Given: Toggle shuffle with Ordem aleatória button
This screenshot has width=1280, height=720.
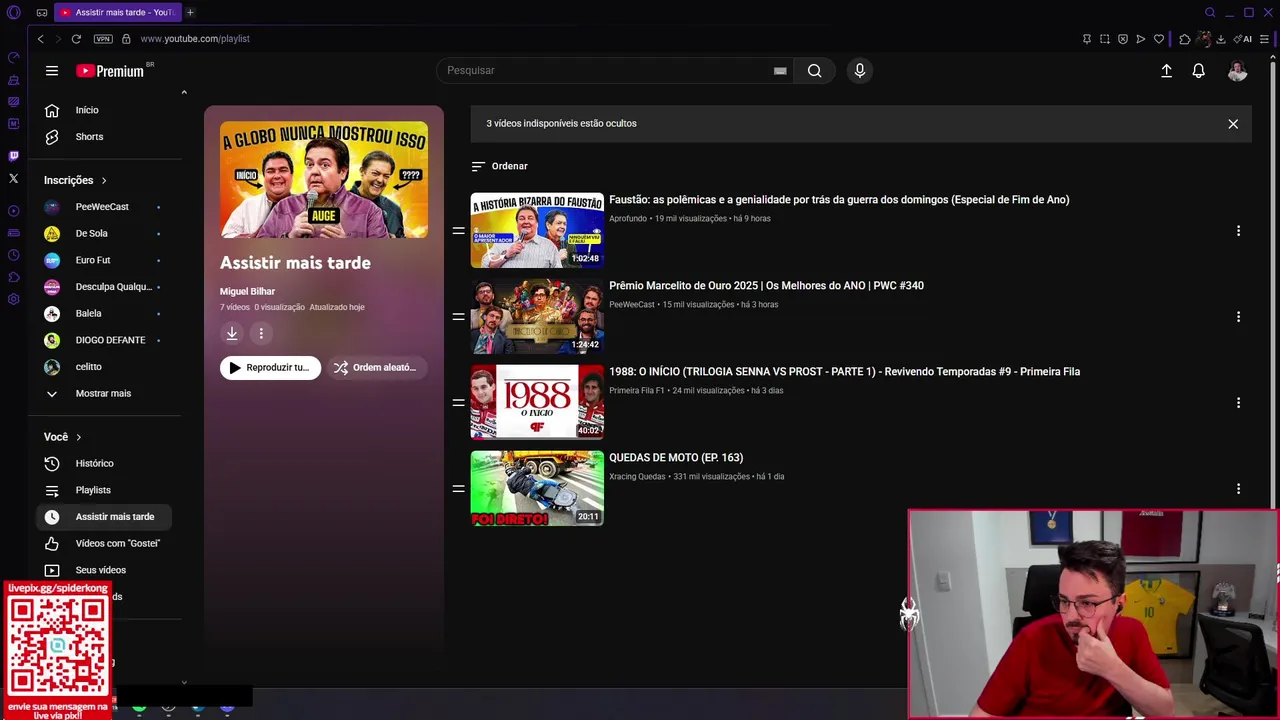Looking at the screenshot, I should 376,368.
